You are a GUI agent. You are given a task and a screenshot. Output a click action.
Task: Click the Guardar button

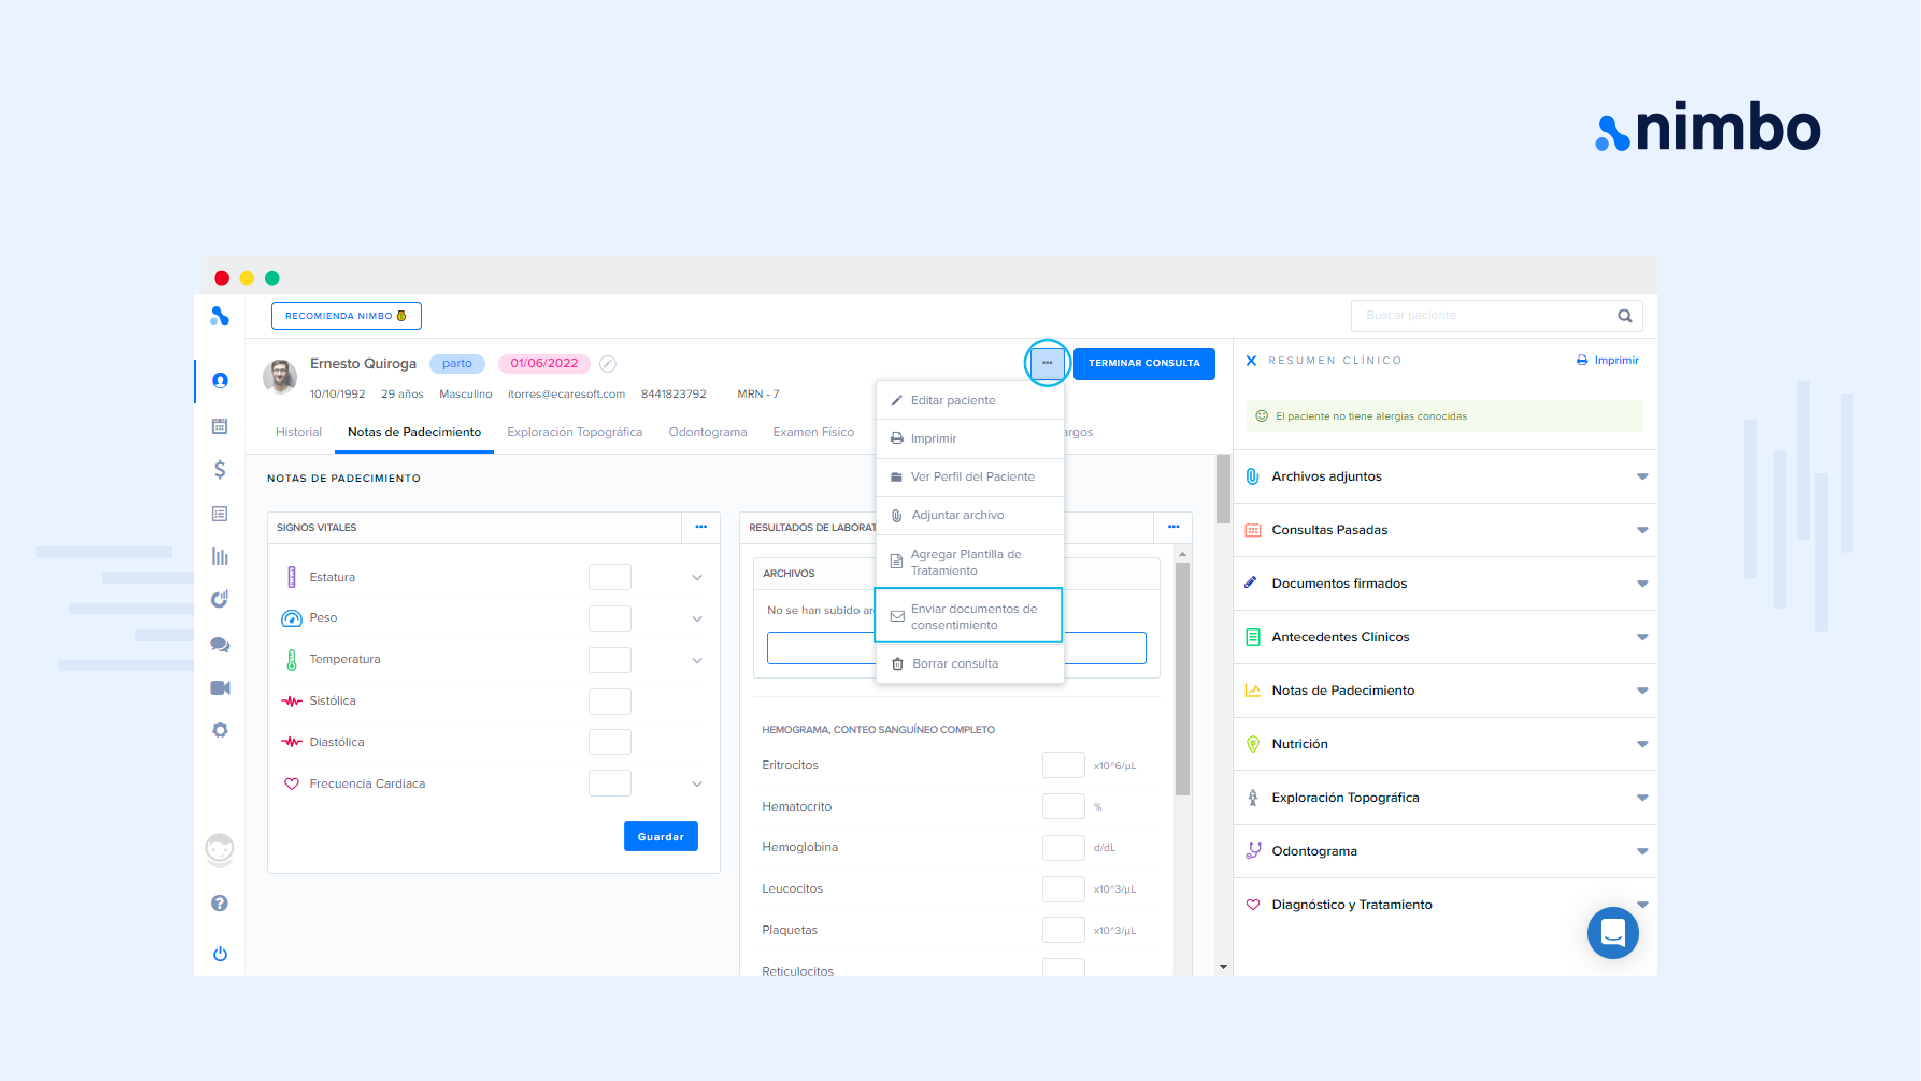[660, 836]
